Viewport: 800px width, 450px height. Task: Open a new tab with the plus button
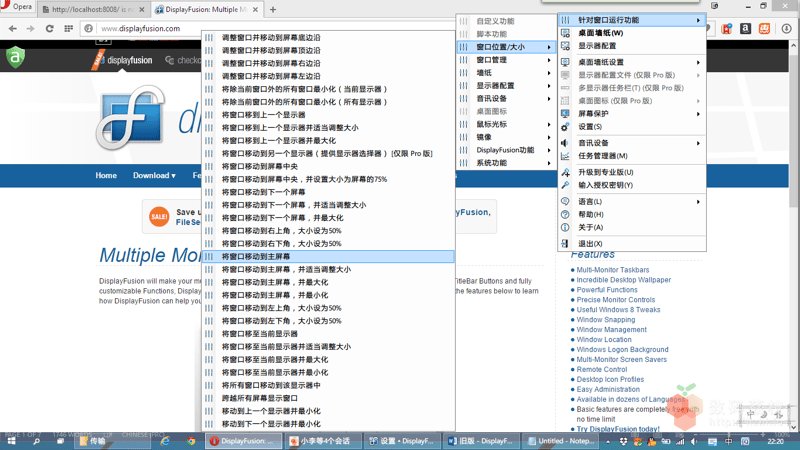pos(273,9)
